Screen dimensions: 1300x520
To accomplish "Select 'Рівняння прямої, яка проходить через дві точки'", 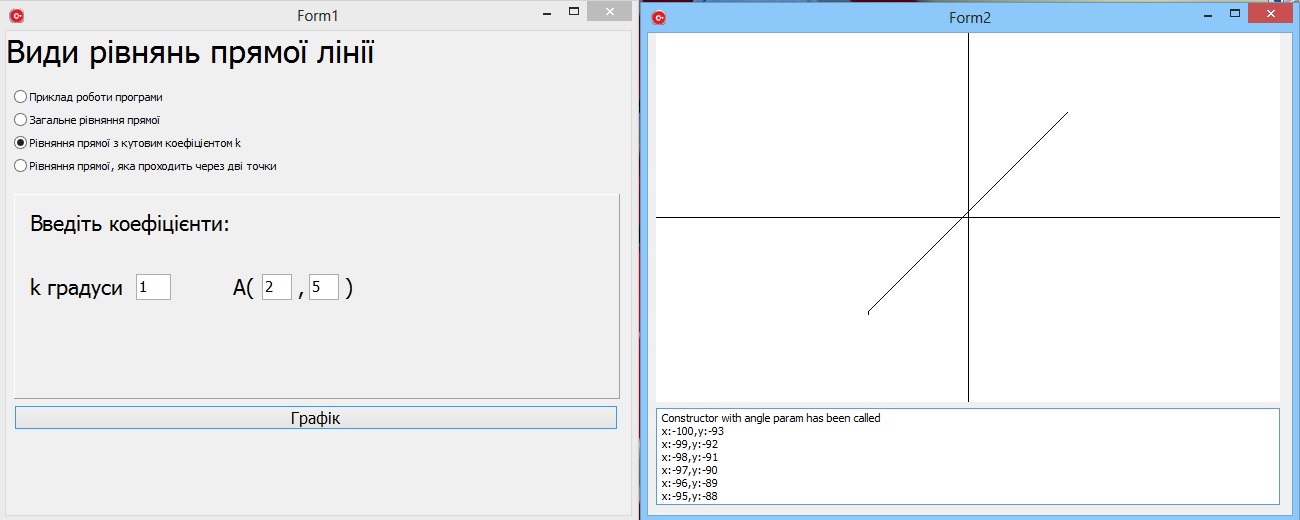I will 145,166.
